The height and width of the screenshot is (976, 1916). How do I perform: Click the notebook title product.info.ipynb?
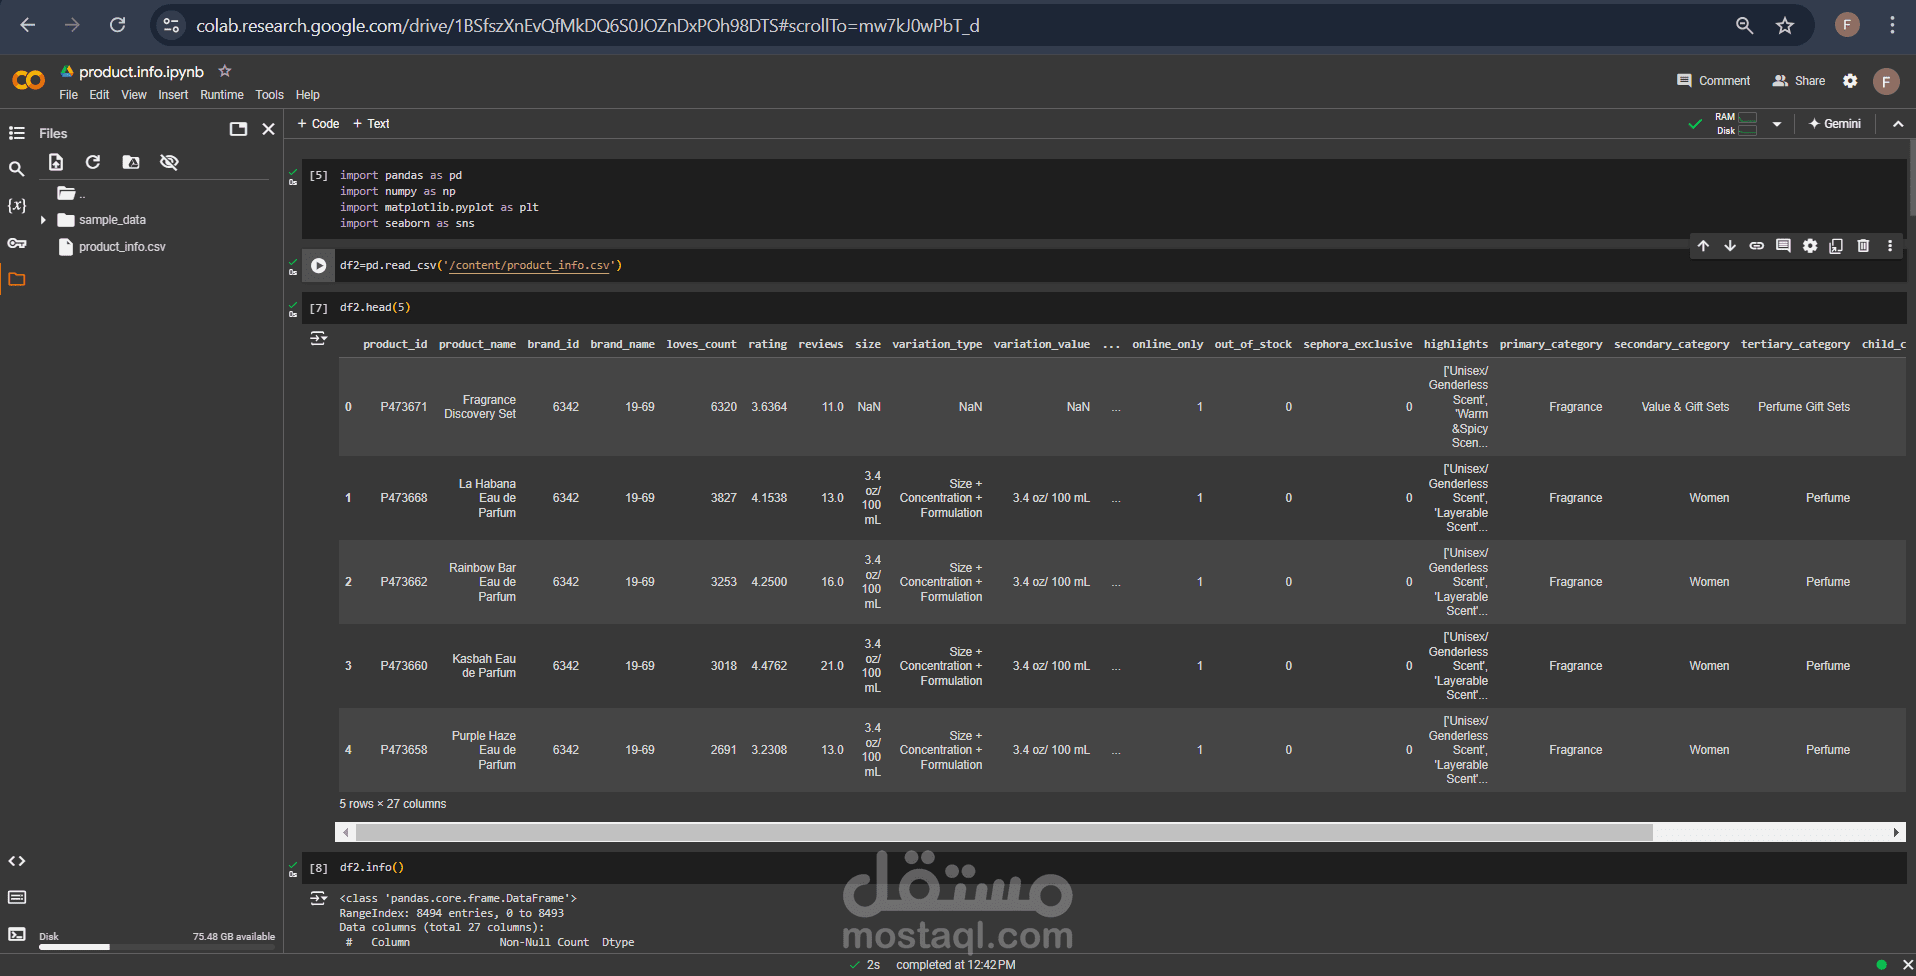[141, 72]
